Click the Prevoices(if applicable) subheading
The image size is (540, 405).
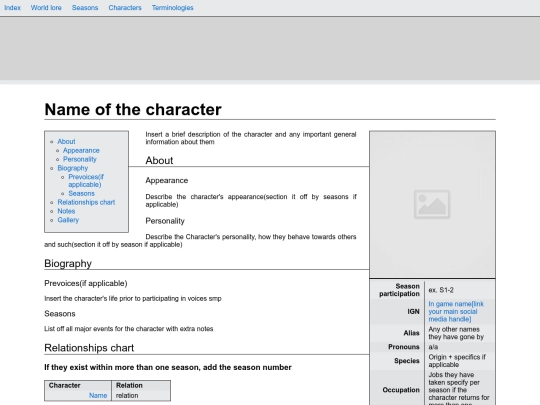[86, 283]
